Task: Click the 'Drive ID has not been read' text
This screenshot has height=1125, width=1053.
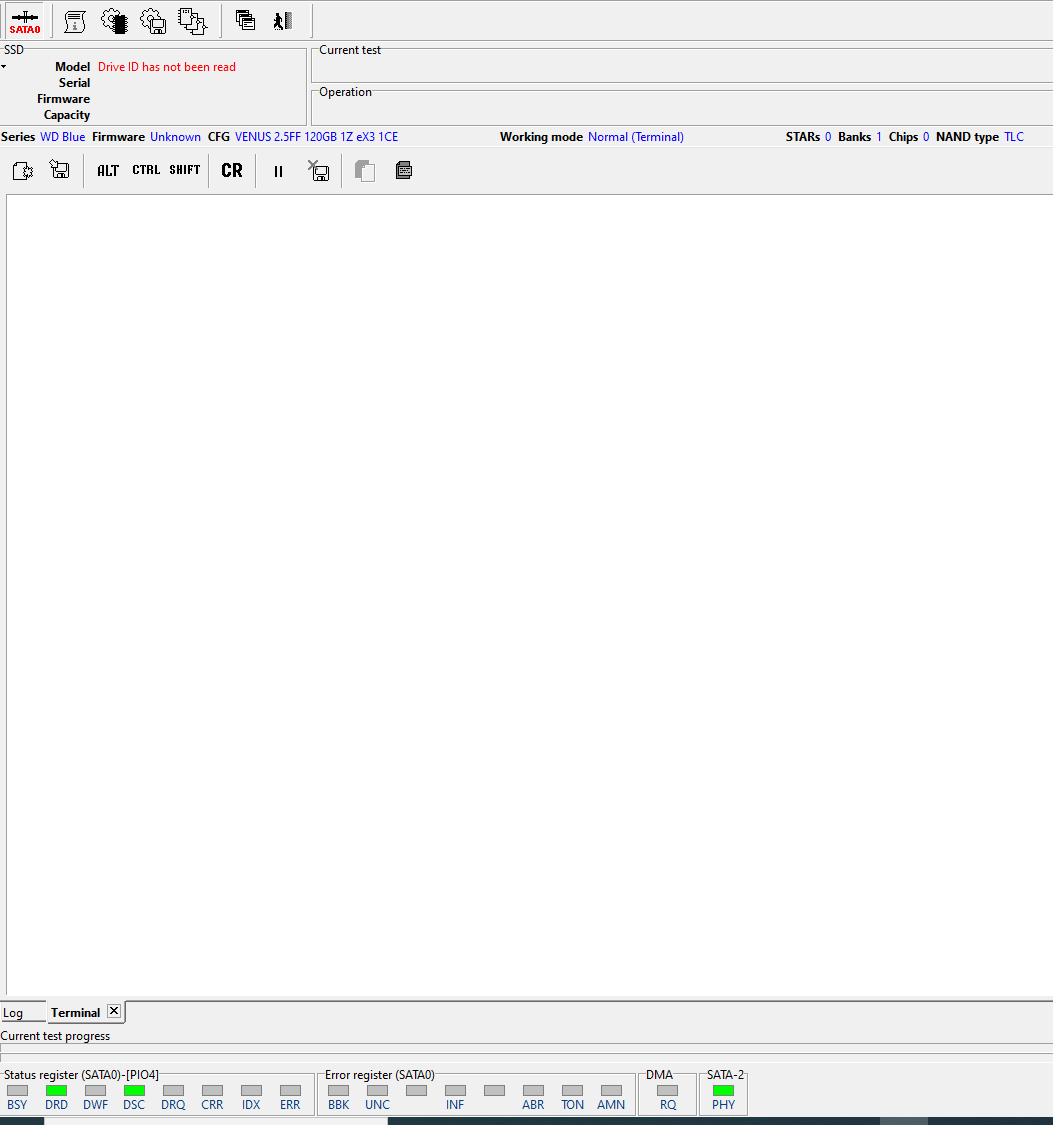Action: click(x=166, y=67)
